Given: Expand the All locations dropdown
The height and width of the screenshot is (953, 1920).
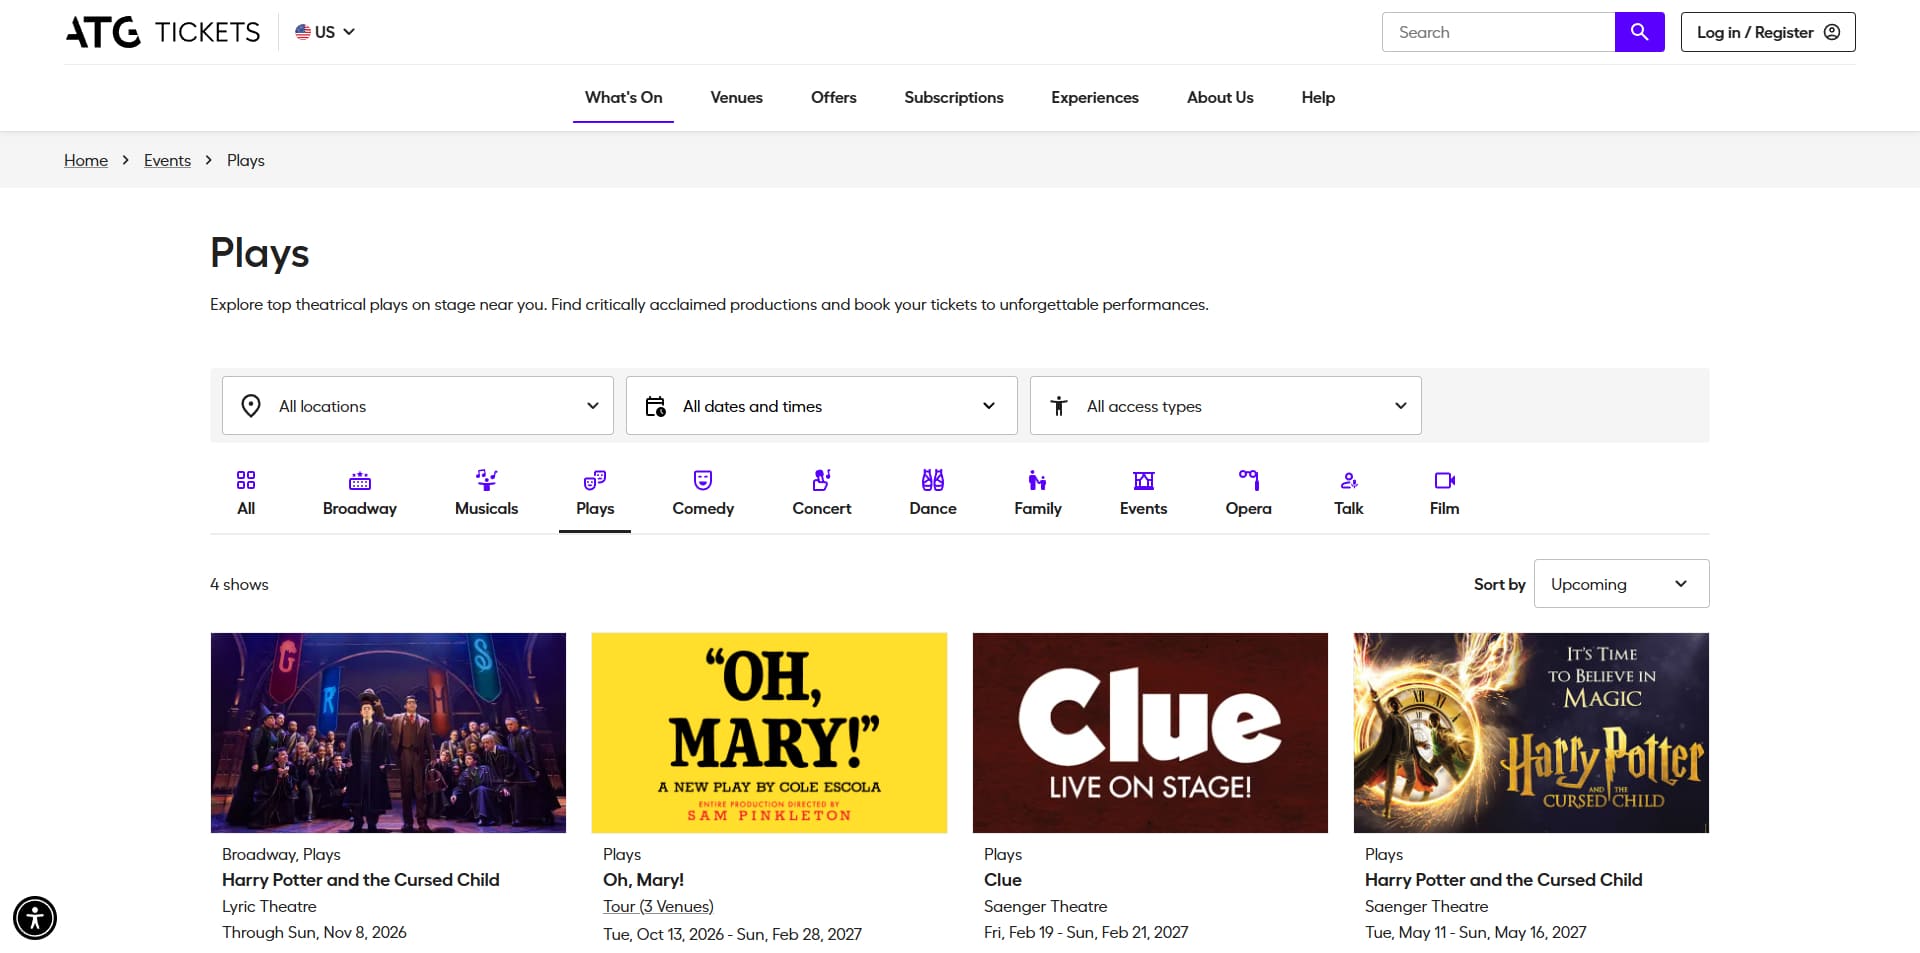Looking at the screenshot, I should [x=418, y=406].
